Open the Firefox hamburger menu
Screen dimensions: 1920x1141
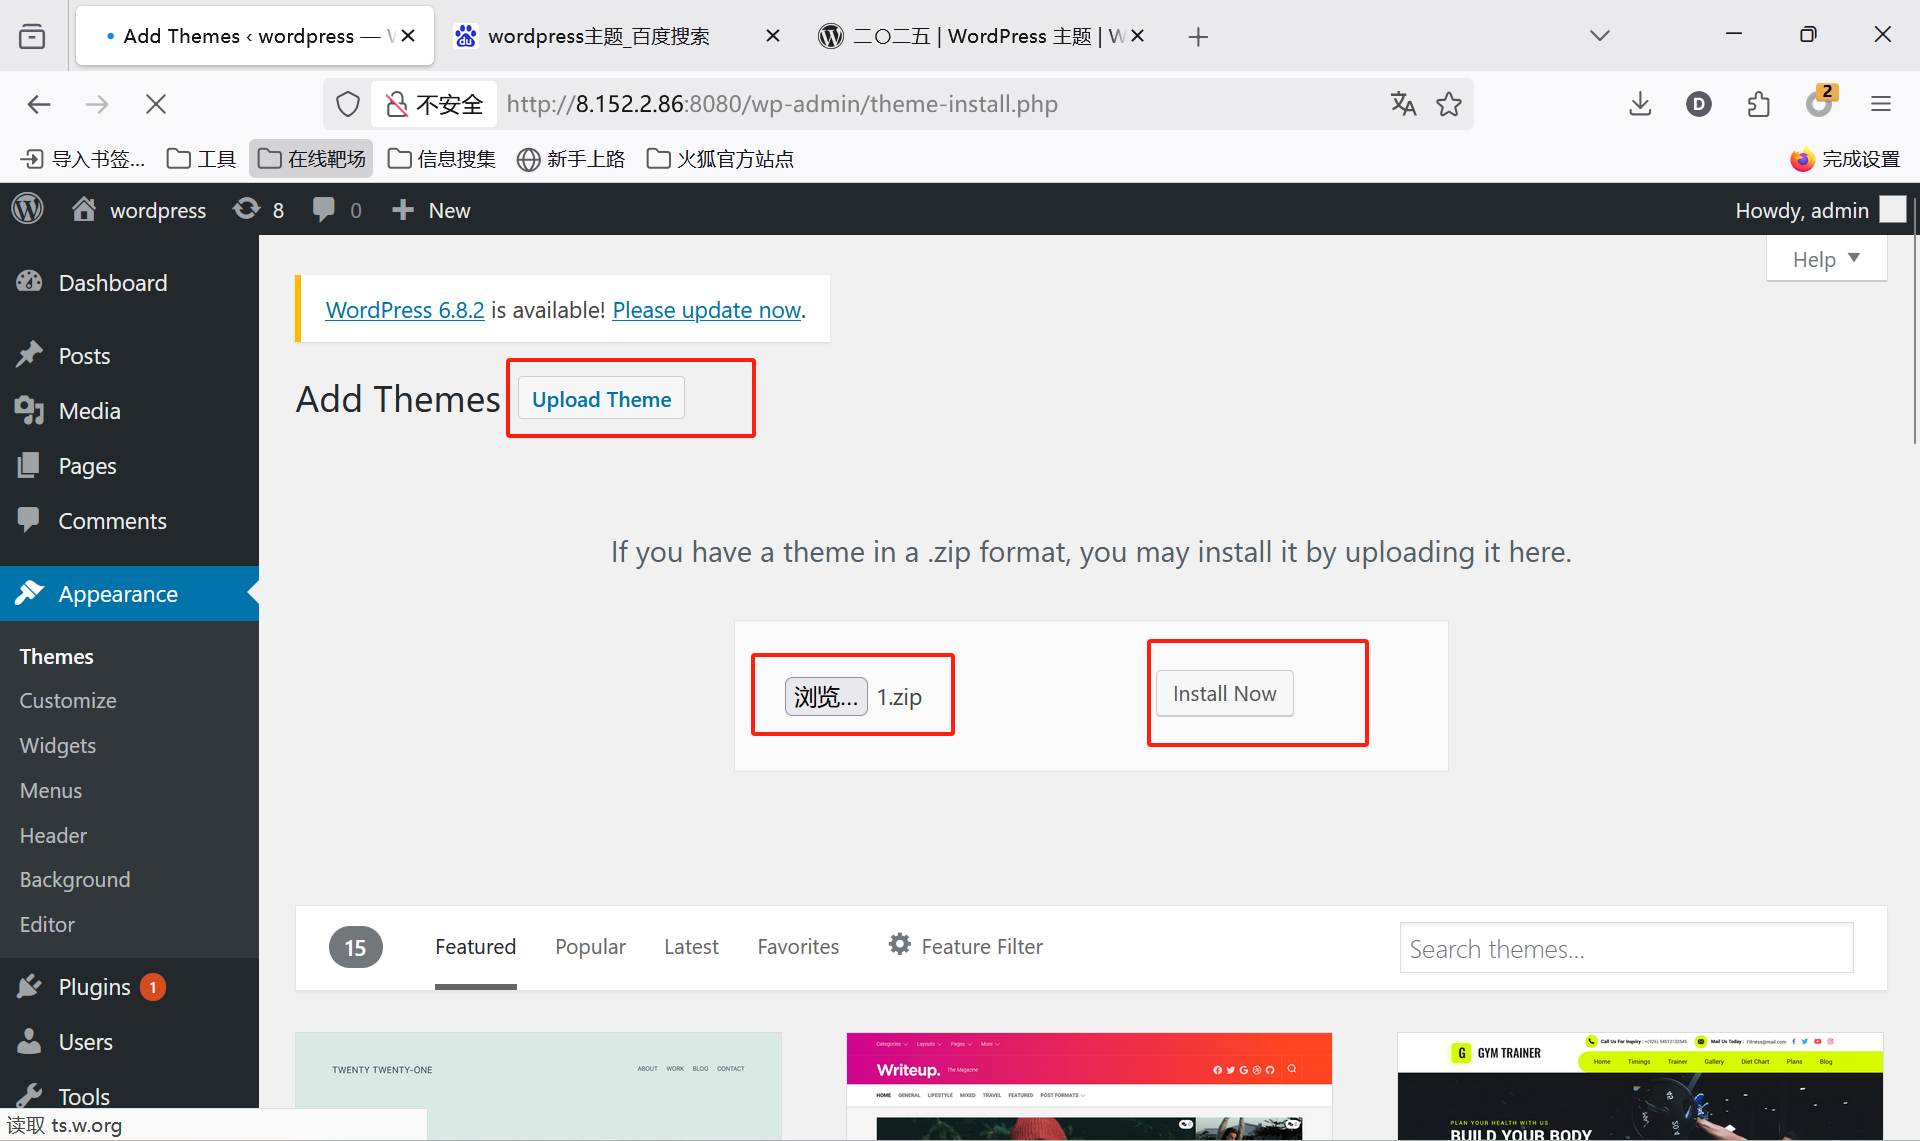coord(1881,104)
